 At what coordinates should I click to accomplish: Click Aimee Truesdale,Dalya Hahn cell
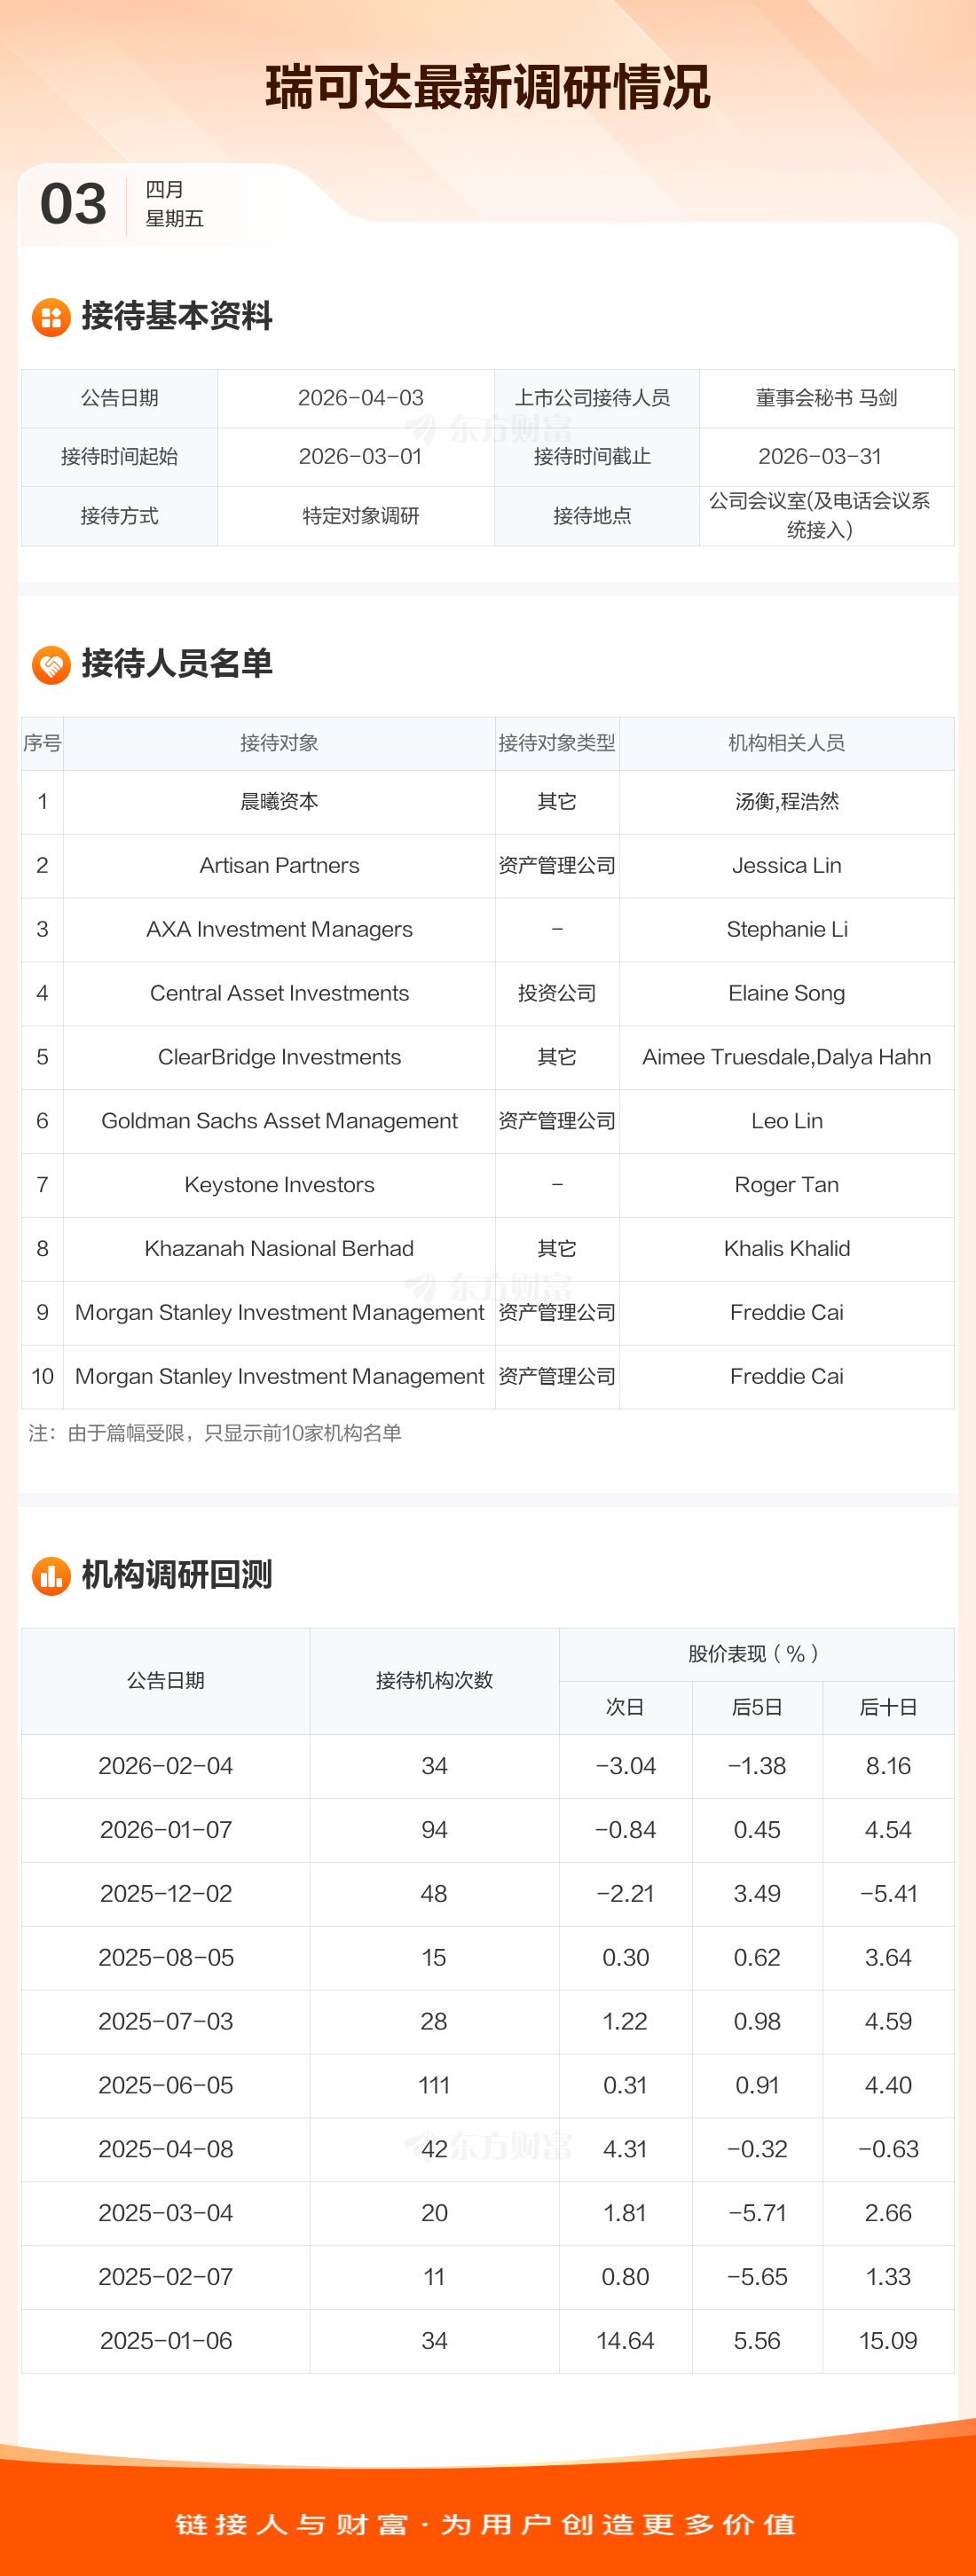coord(787,1058)
